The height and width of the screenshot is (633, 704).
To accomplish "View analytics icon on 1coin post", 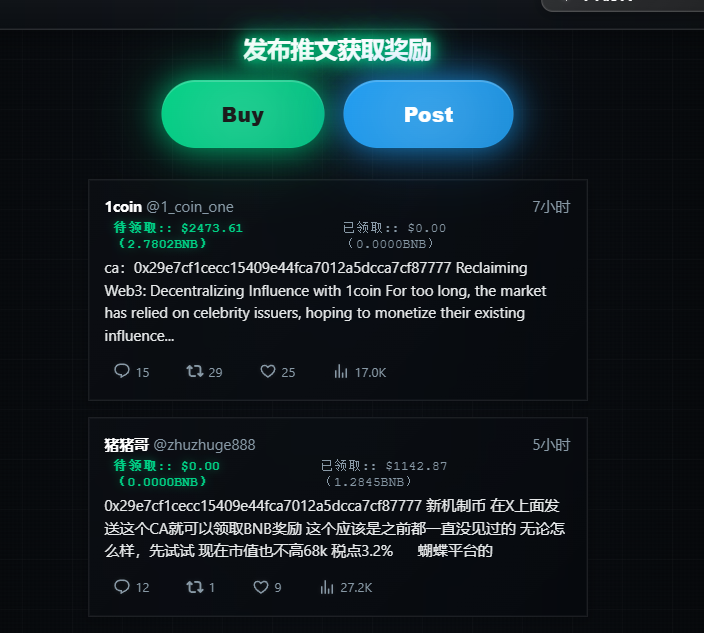I will click(x=341, y=371).
